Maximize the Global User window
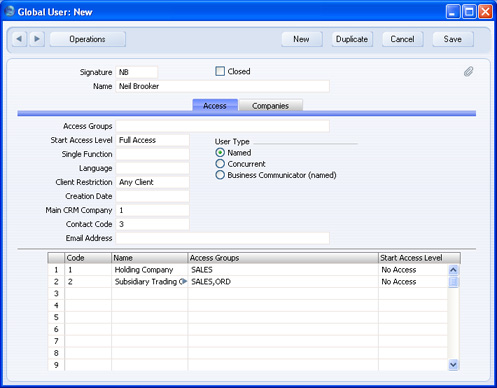Screen dimensions: 497x388 [469, 12]
